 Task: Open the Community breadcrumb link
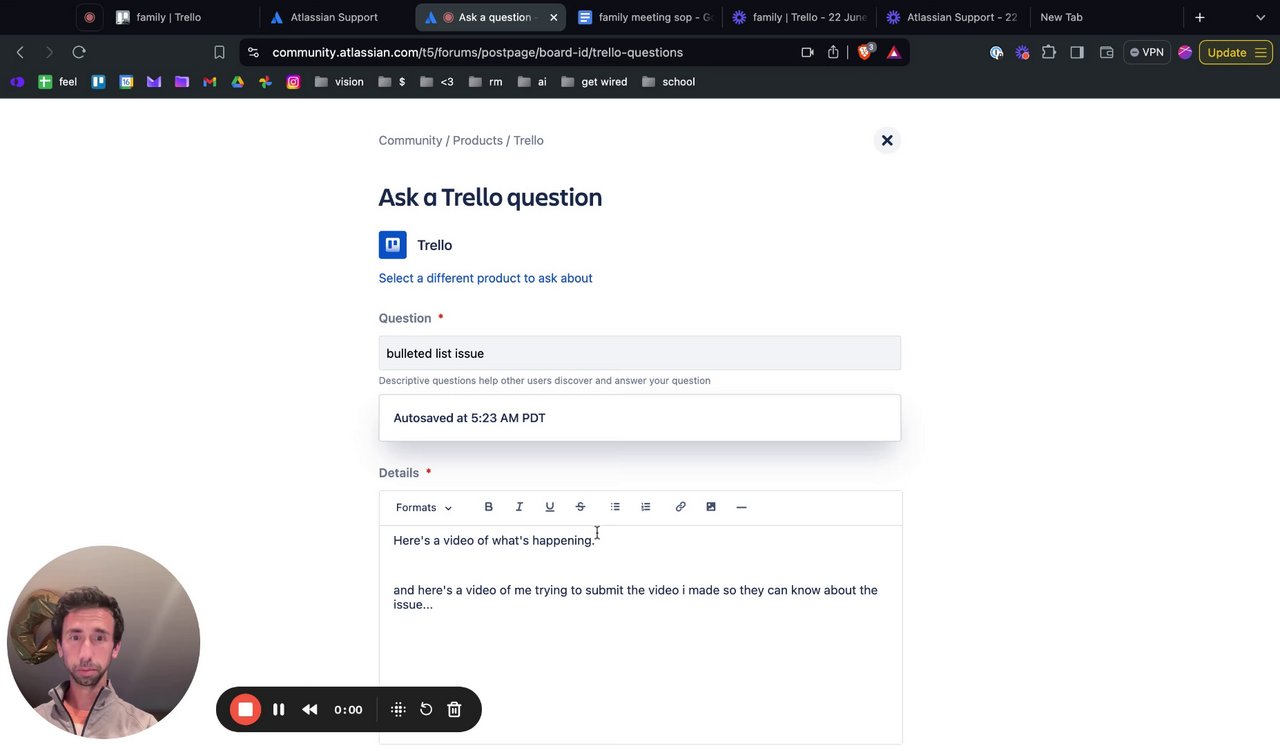point(410,141)
